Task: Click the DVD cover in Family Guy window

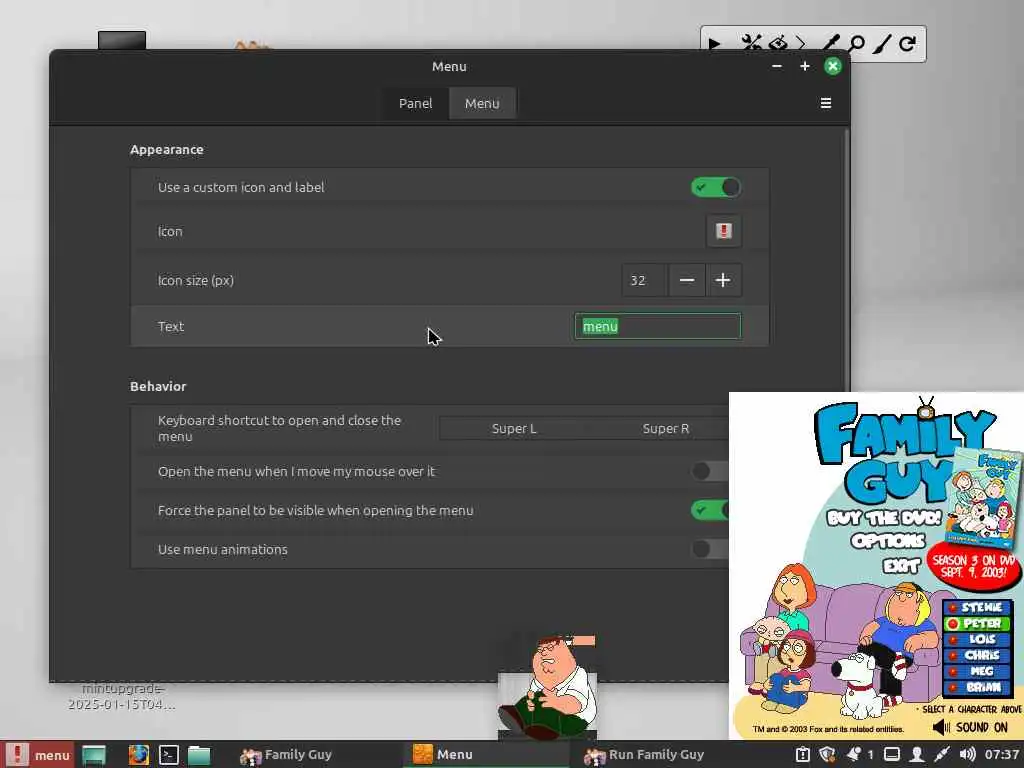Action: (x=986, y=498)
